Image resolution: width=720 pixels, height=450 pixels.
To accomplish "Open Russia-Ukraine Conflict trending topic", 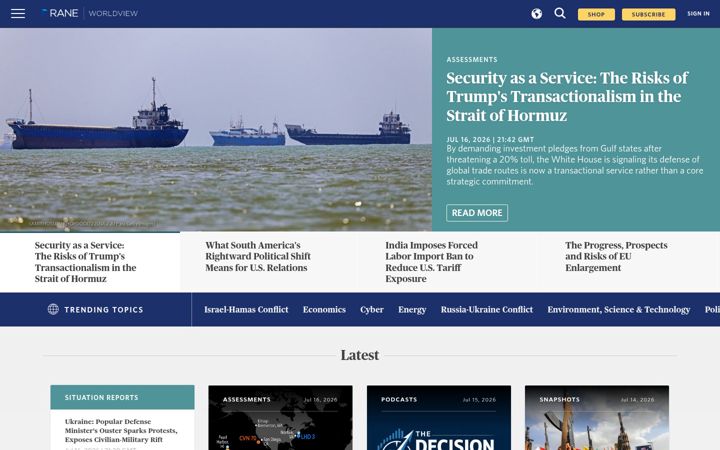I will coord(487,309).
